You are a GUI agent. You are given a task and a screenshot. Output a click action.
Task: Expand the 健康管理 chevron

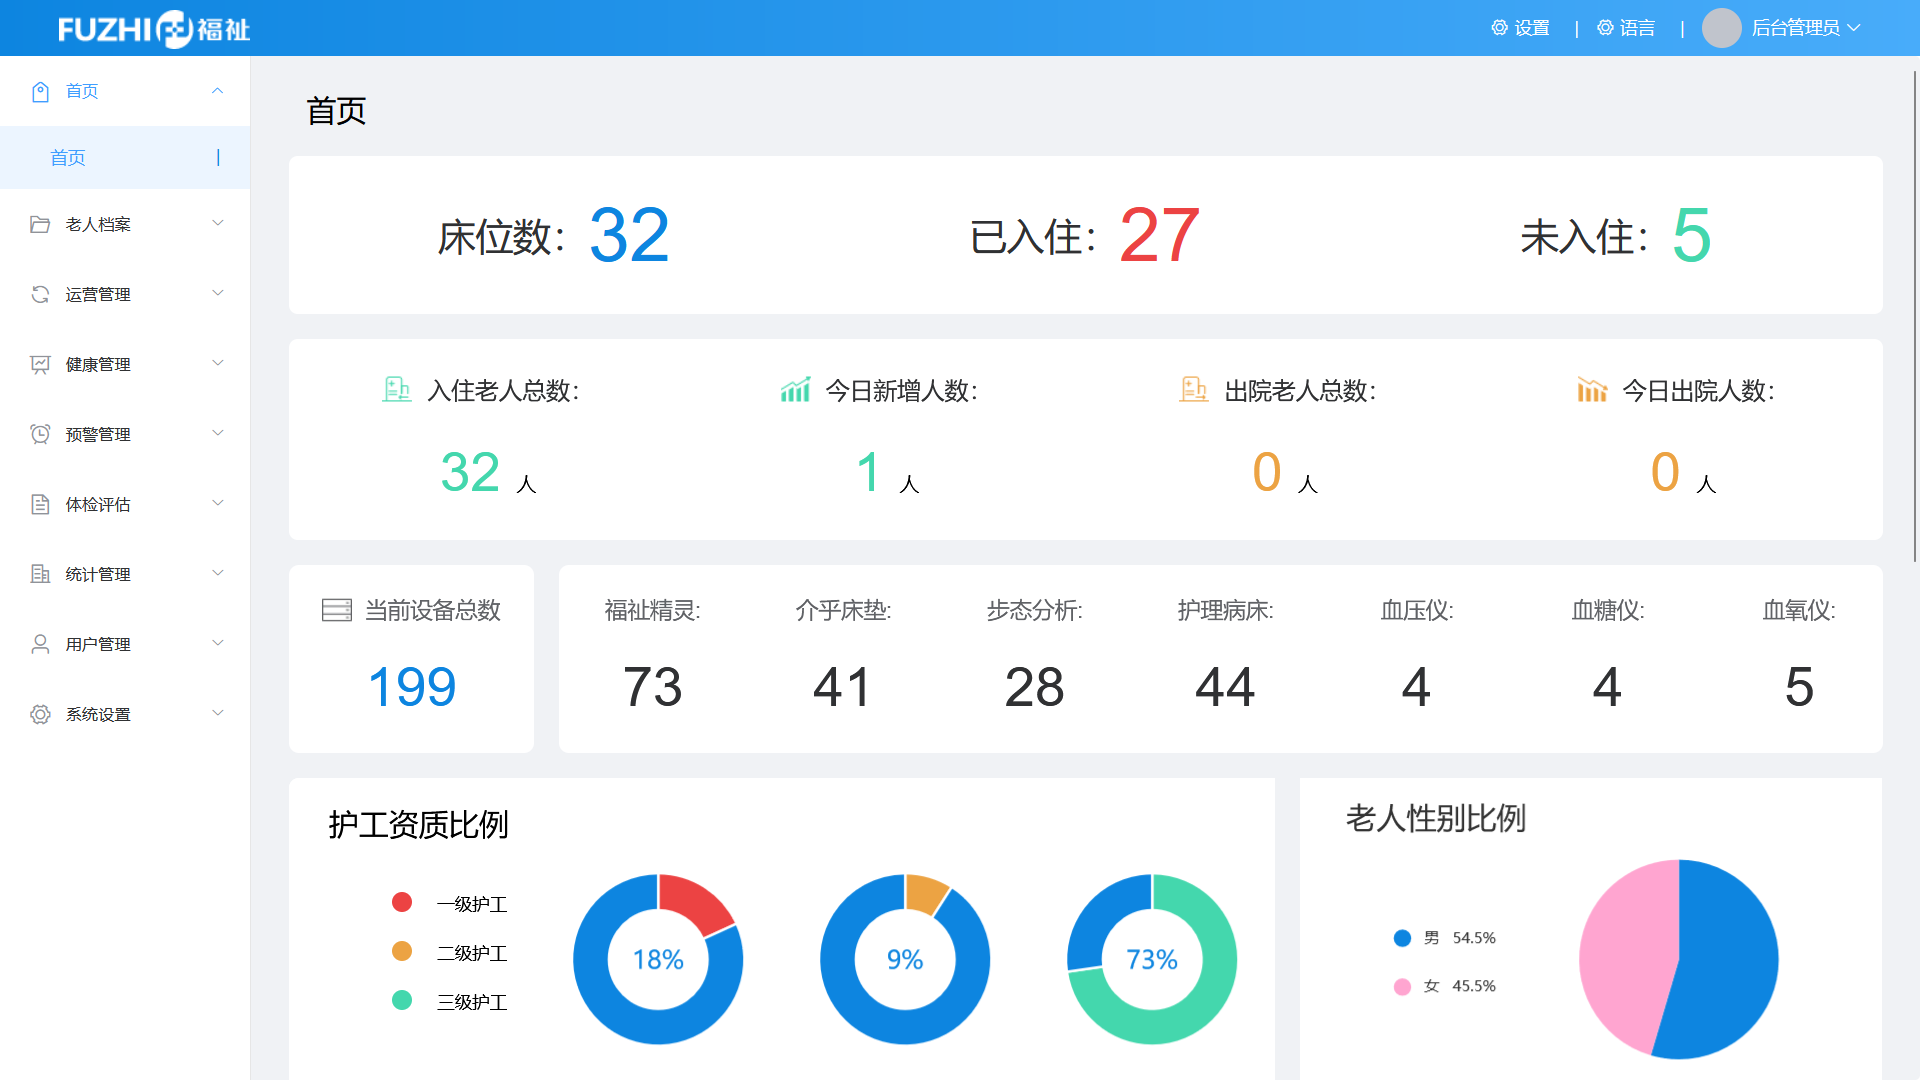point(217,363)
